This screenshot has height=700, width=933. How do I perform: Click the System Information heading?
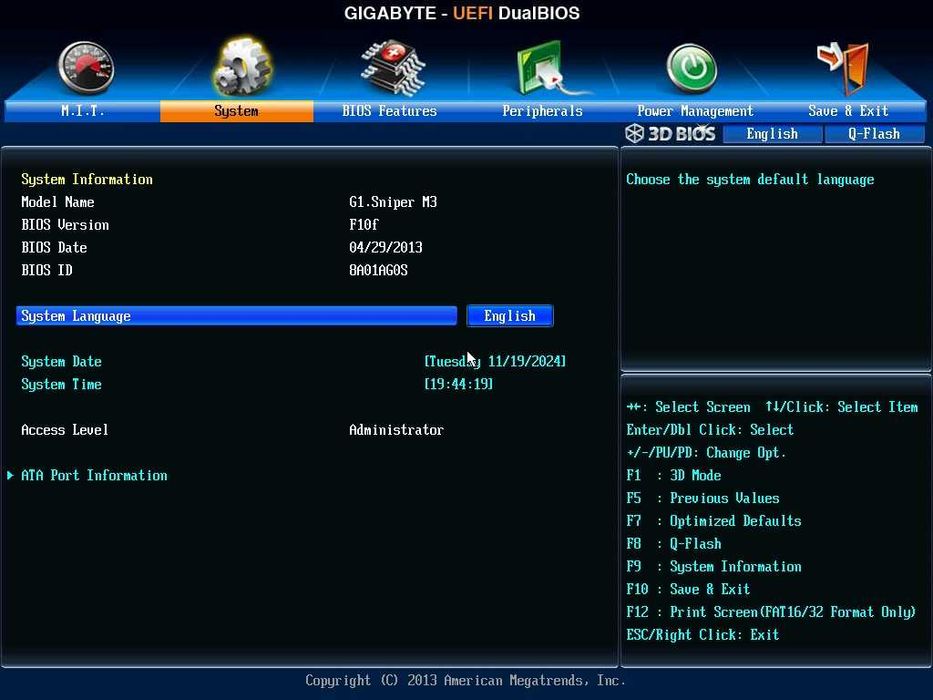point(87,180)
